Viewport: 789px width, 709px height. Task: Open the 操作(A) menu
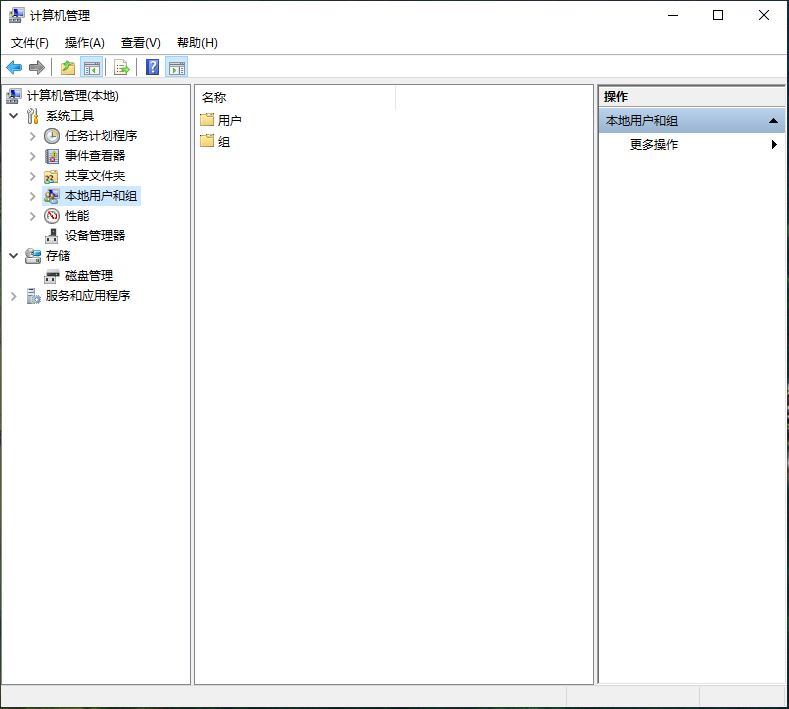[x=85, y=42]
